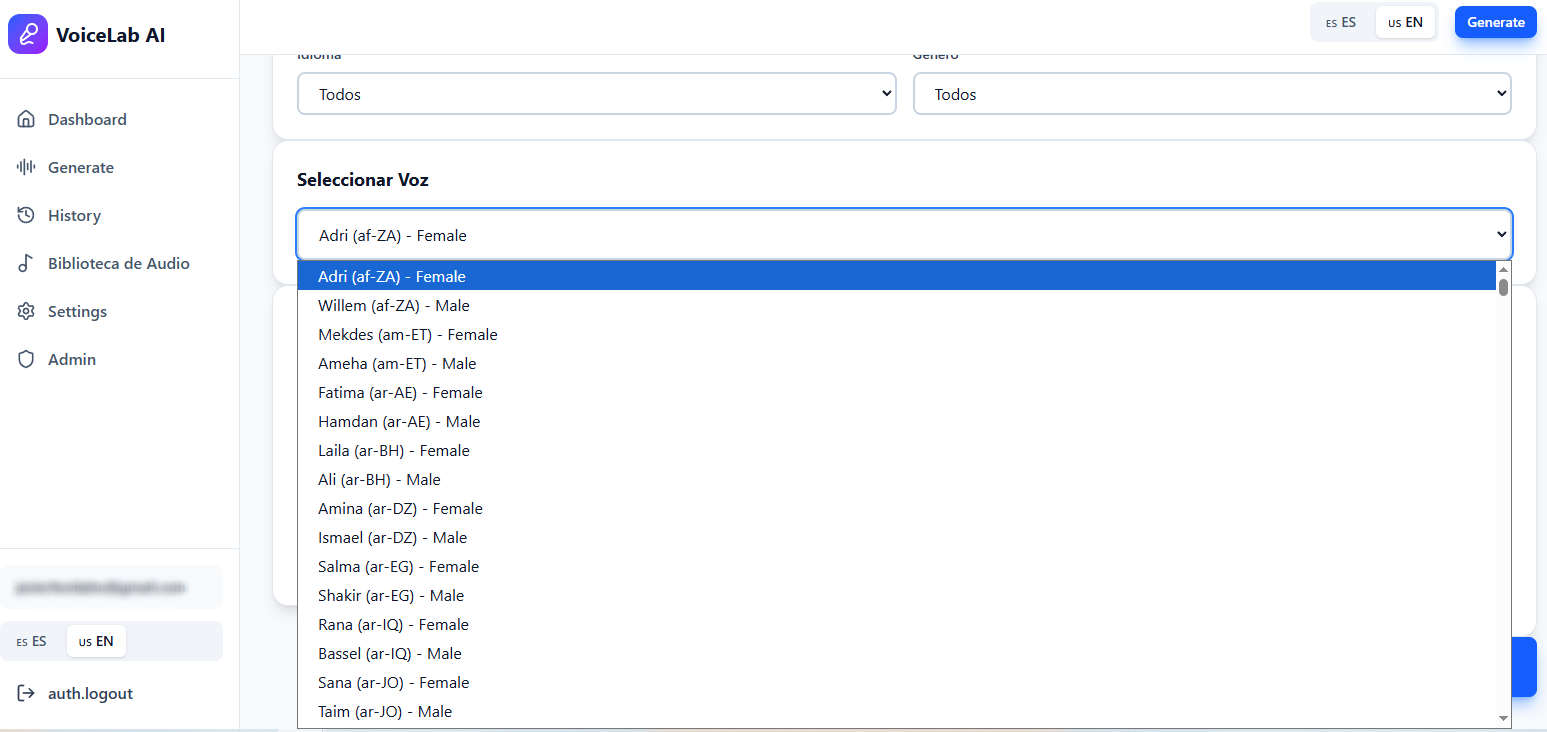Click the voice list scrollbar
This screenshot has height=732, width=1547.
[x=1502, y=286]
